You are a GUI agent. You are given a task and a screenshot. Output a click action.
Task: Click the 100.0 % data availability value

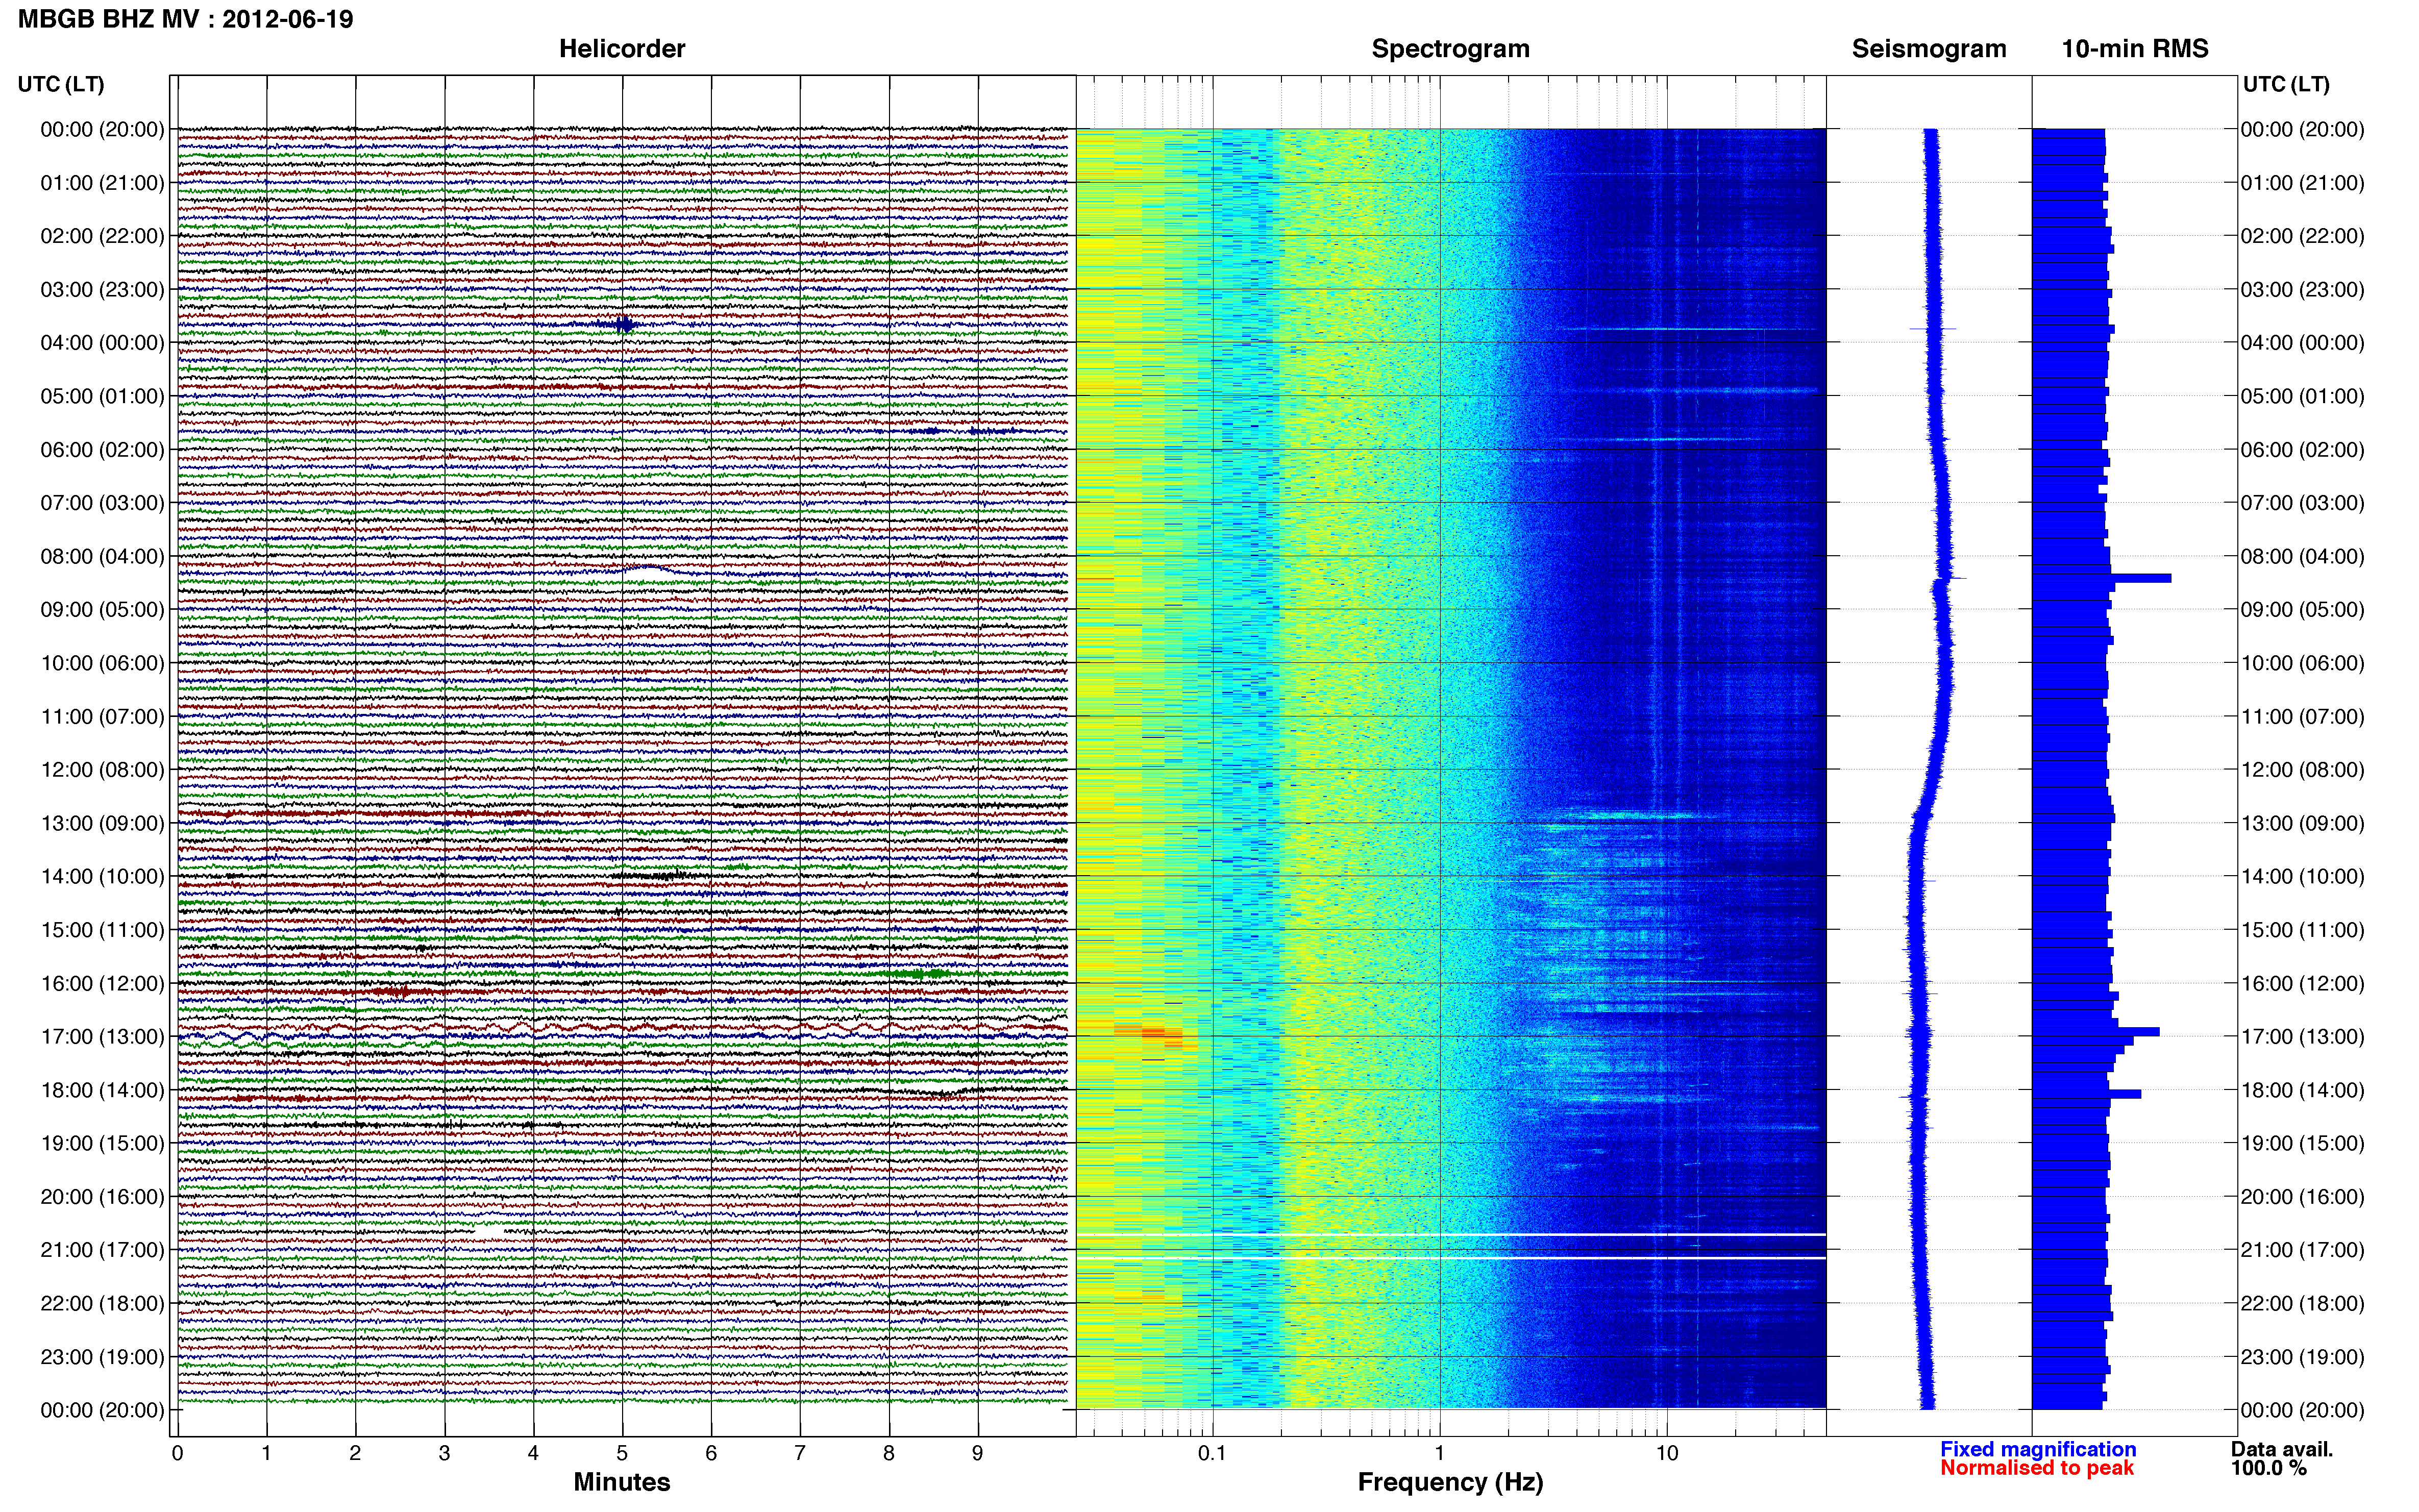(2269, 1468)
